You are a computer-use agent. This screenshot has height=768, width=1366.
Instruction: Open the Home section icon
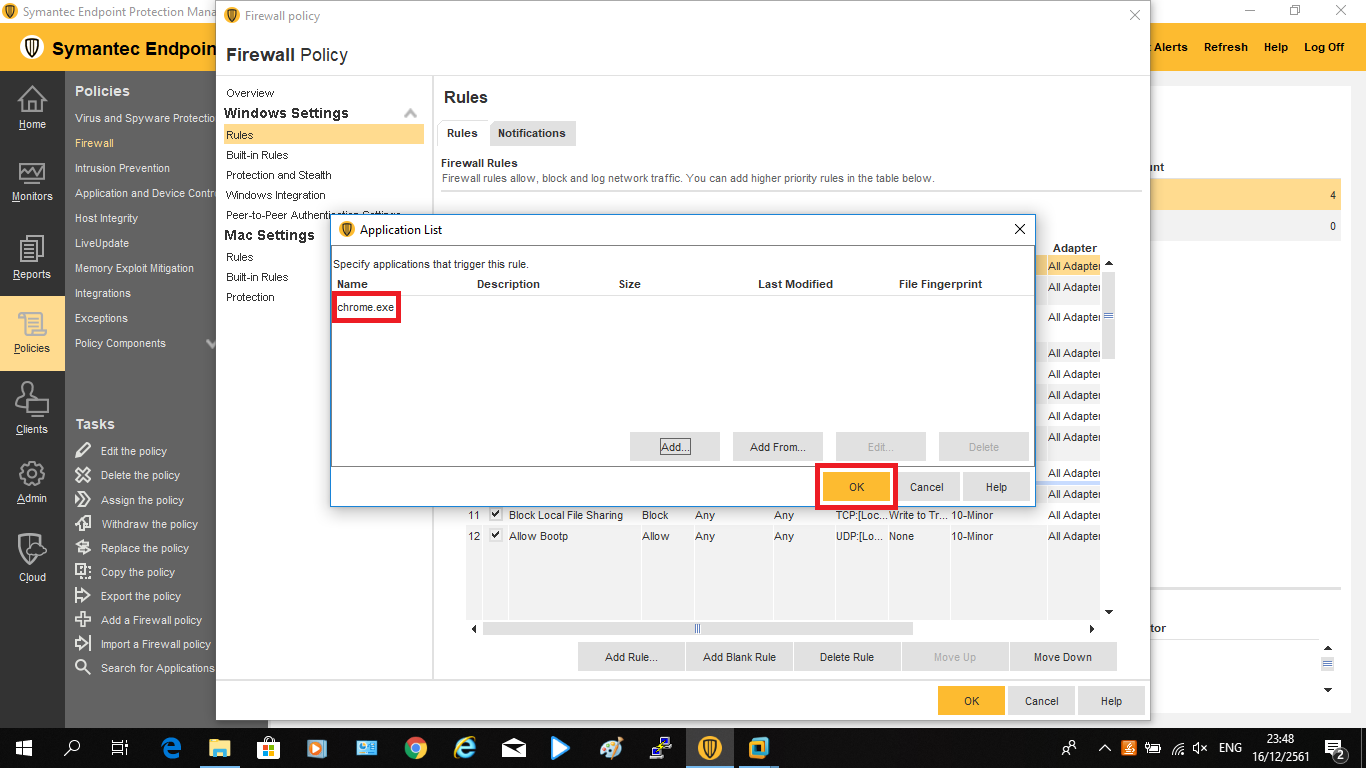[32, 100]
